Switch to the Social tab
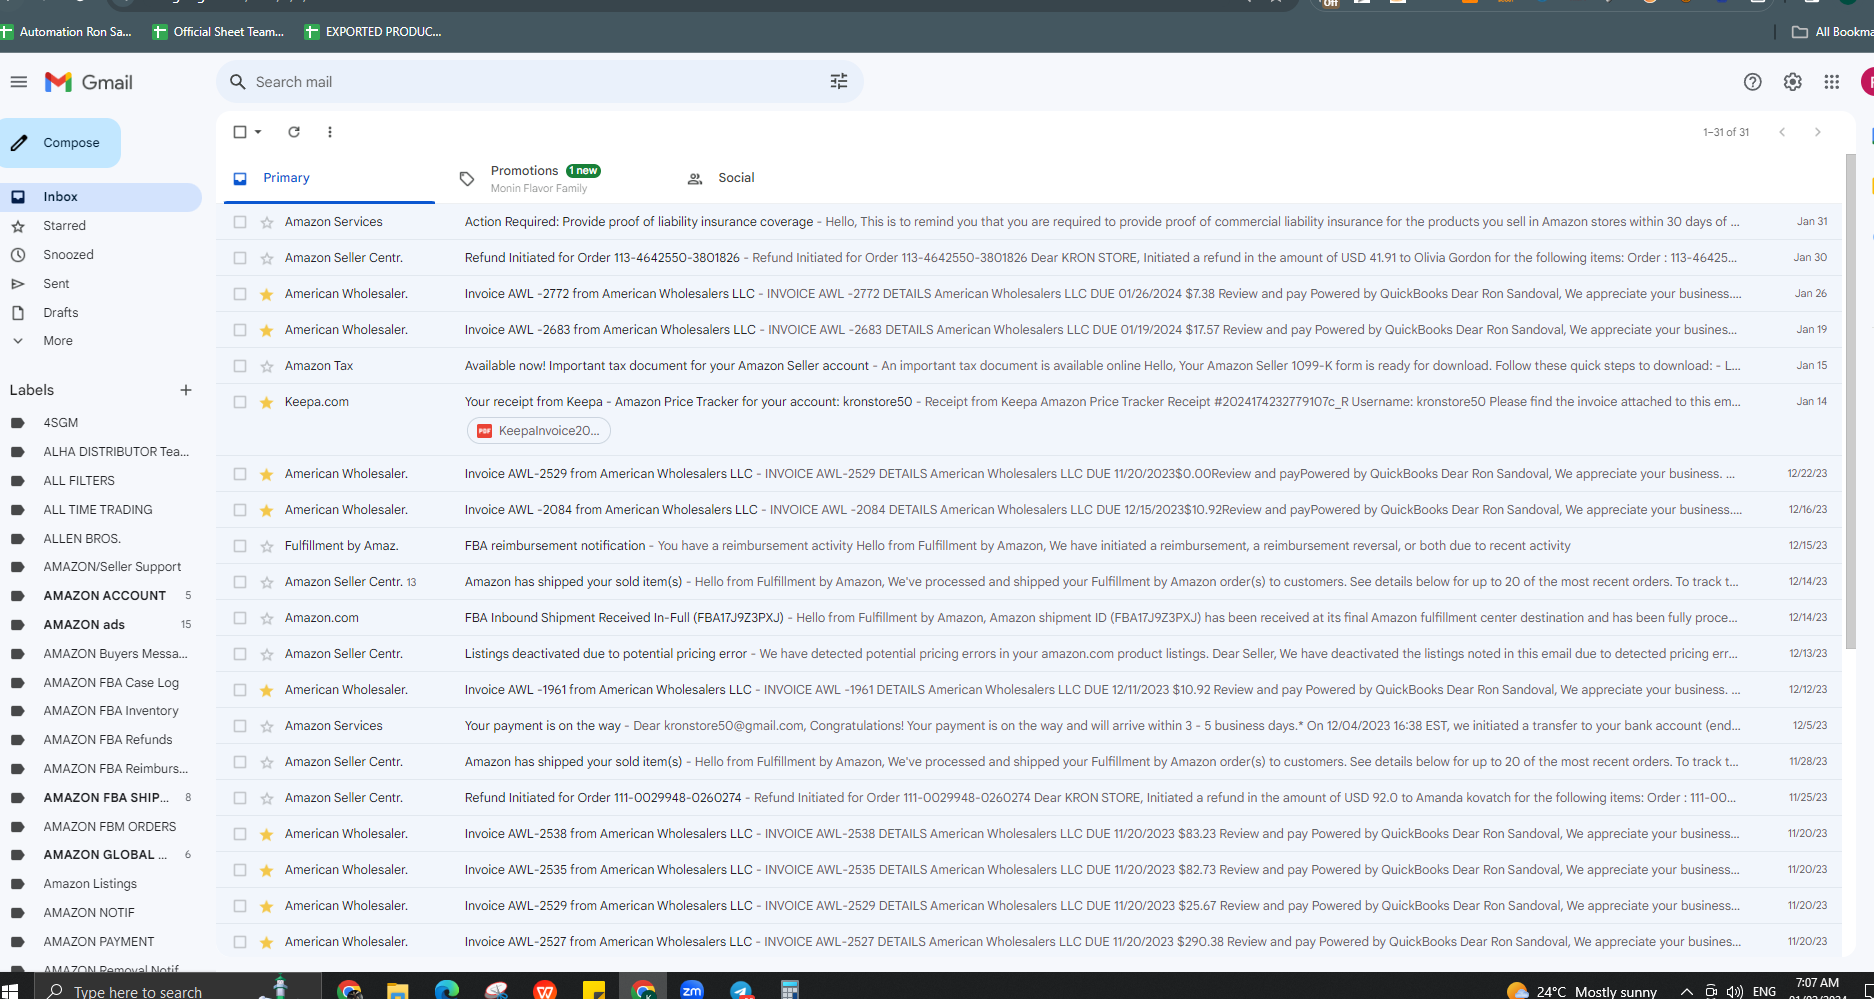1874x999 pixels. click(736, 178)
